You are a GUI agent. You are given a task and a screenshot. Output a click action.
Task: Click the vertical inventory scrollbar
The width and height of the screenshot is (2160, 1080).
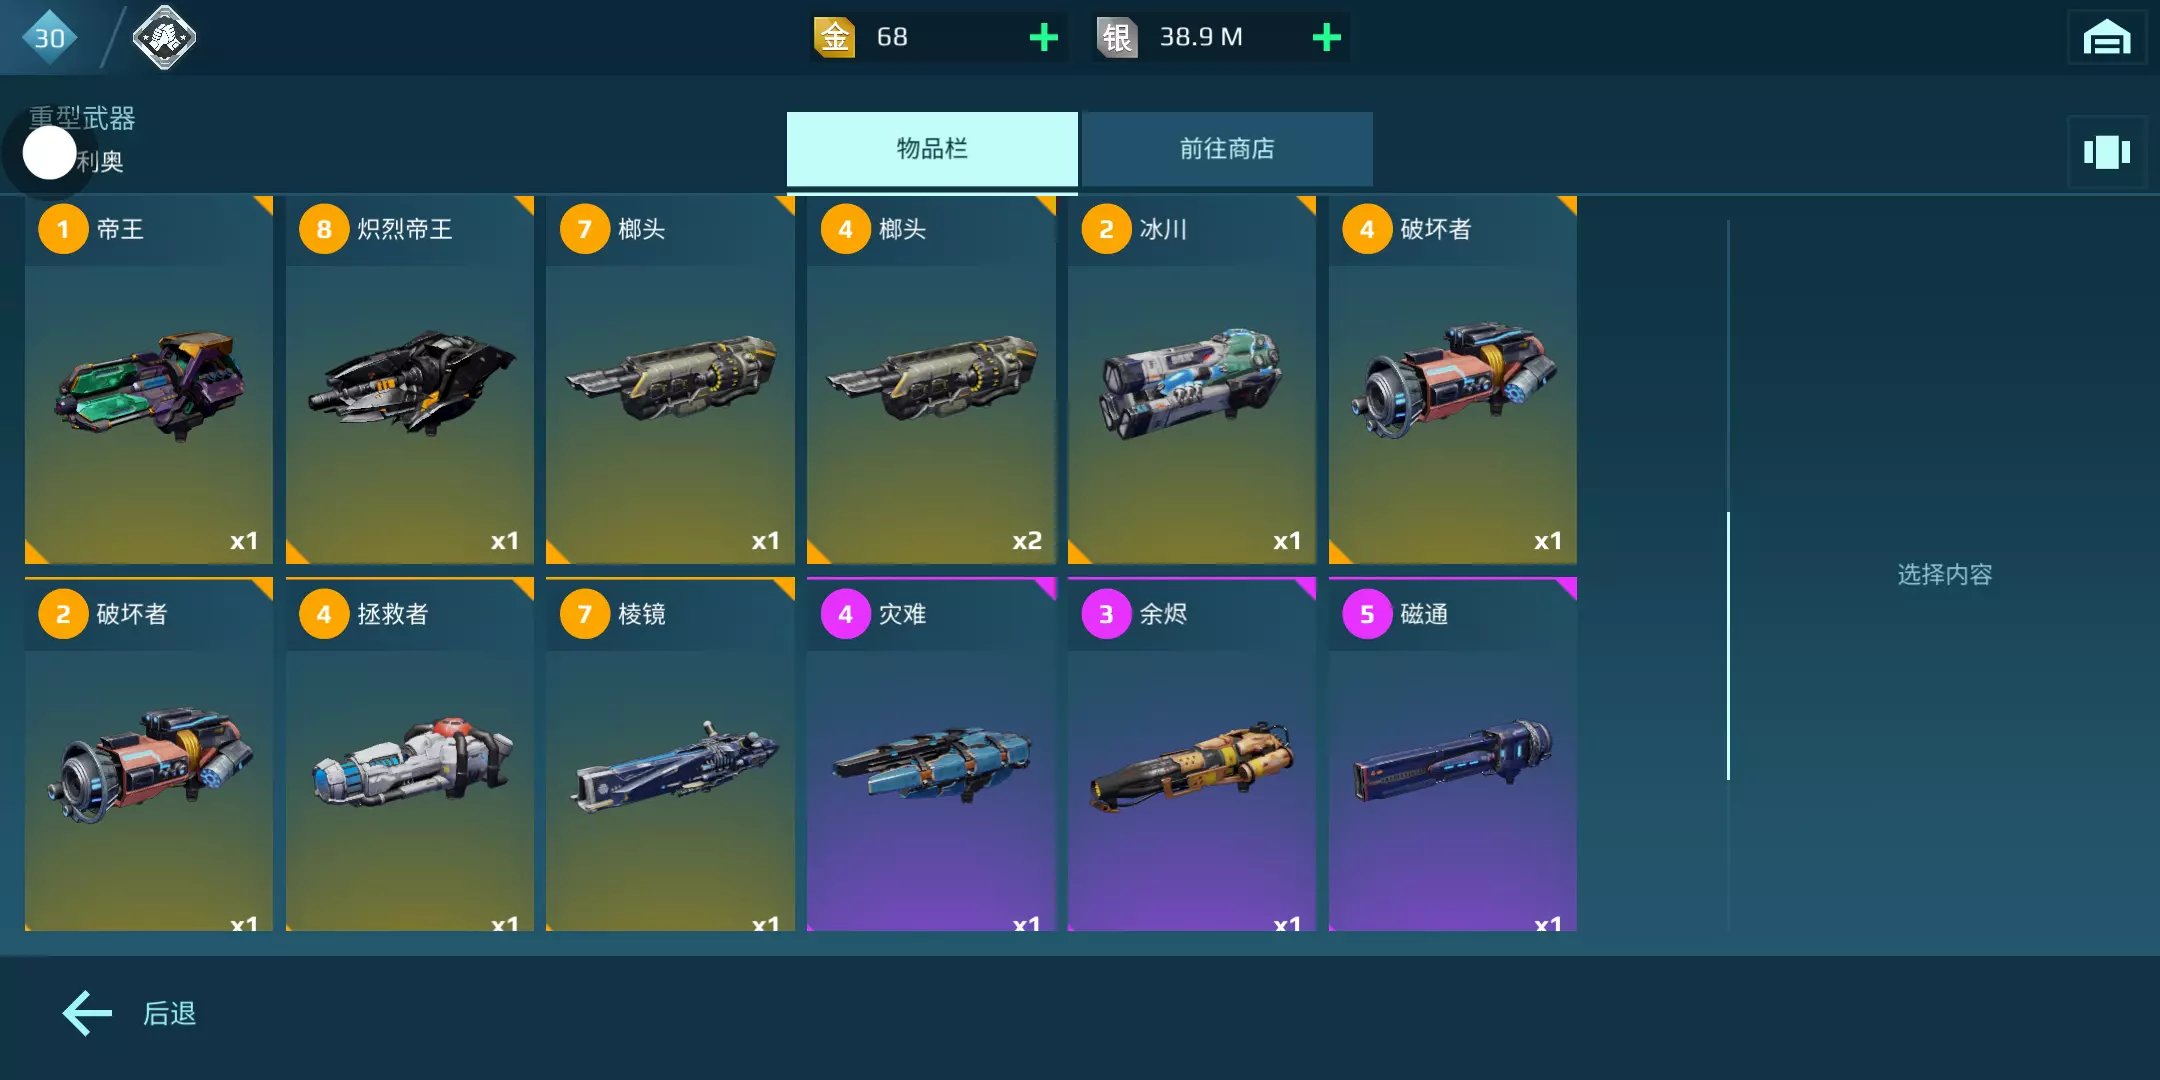click(1728, 646)
